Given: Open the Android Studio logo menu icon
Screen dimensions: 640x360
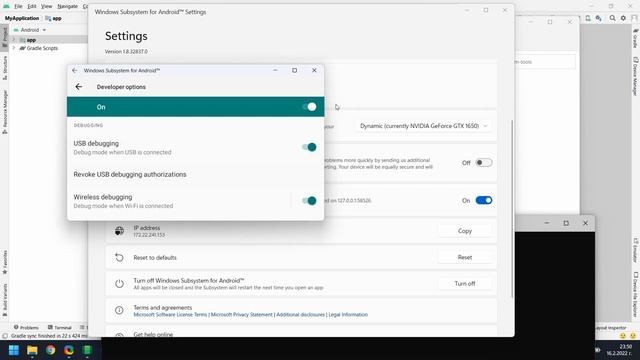Looking at the screenshot, I should point(6,6).
